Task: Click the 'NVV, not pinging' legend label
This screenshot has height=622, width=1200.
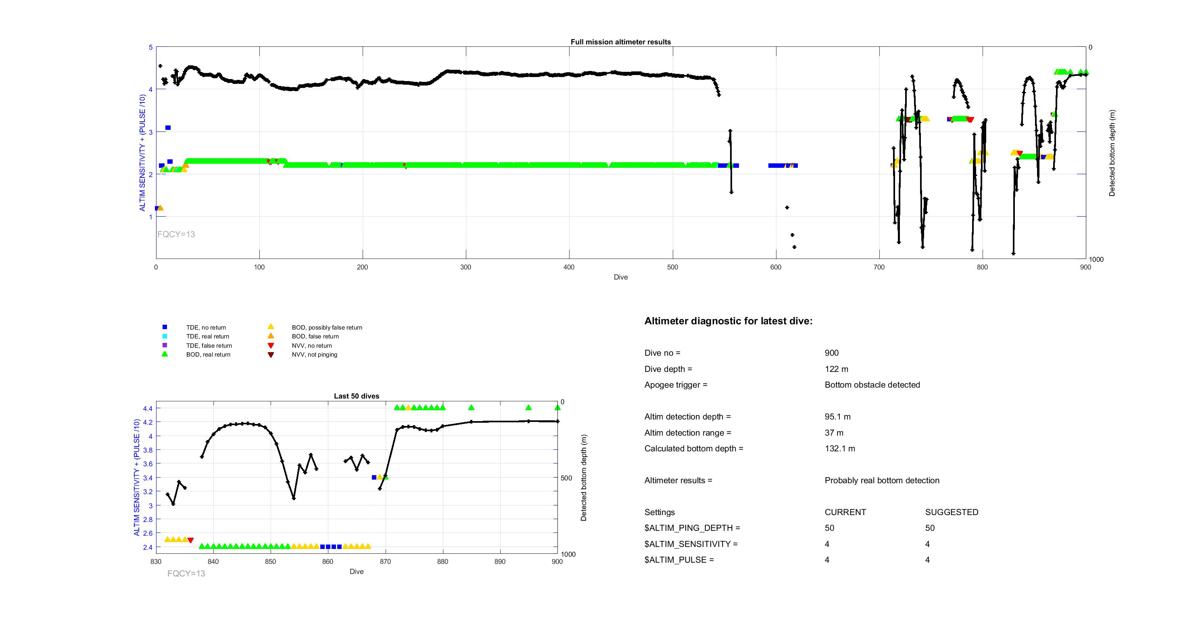Action: click(x=317, y=354)
